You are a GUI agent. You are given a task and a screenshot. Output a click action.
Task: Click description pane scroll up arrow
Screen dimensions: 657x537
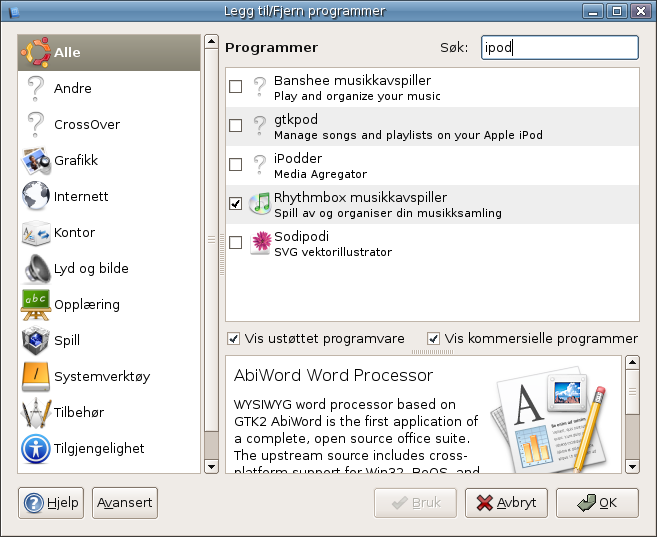[x=632, y=362]
